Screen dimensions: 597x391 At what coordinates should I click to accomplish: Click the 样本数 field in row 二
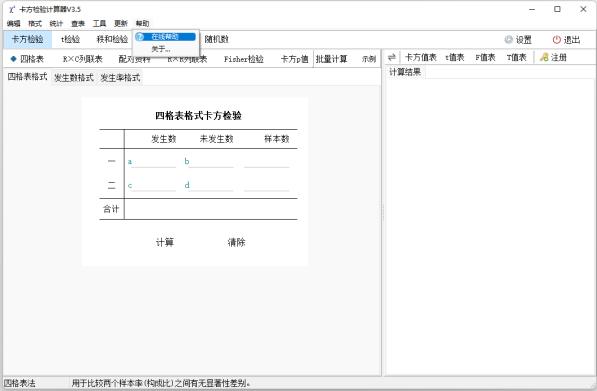point(267,185)
